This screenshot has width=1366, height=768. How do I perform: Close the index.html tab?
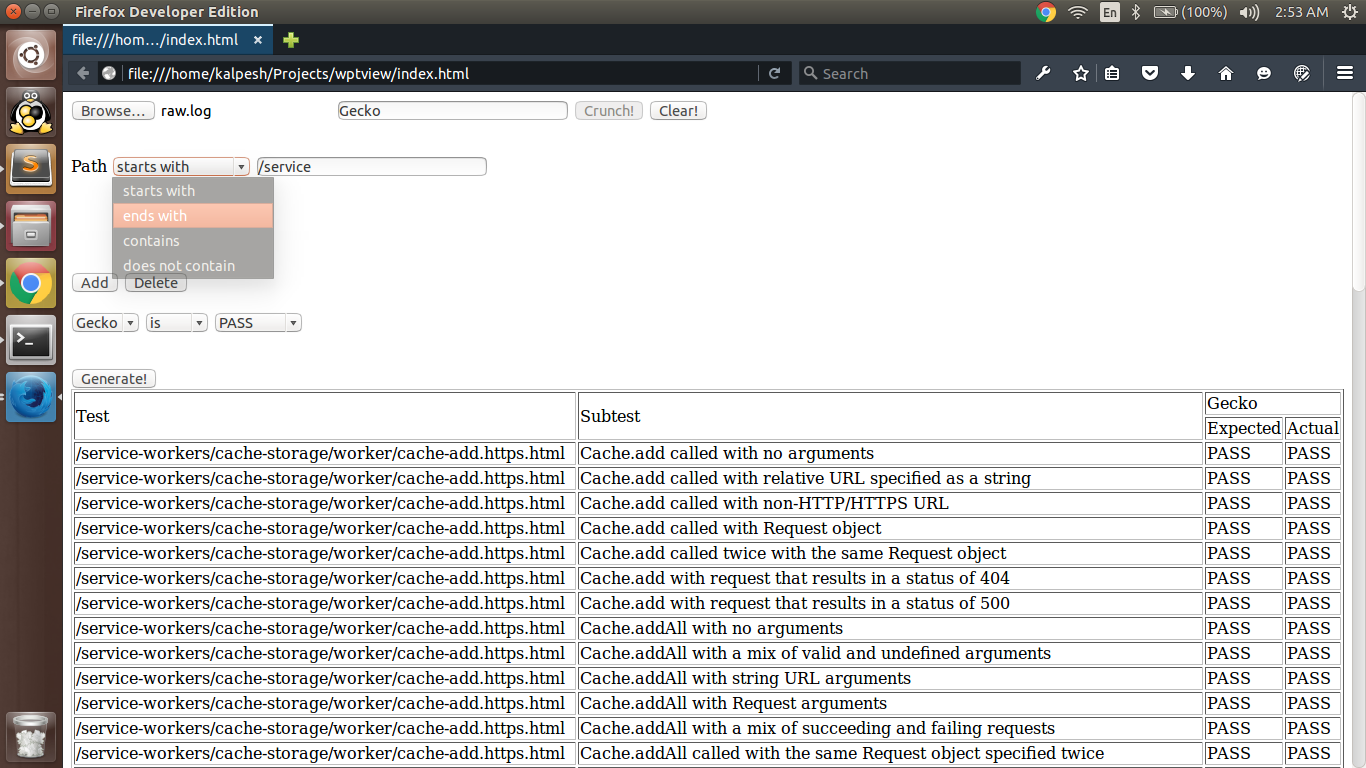tap(257, 40)
